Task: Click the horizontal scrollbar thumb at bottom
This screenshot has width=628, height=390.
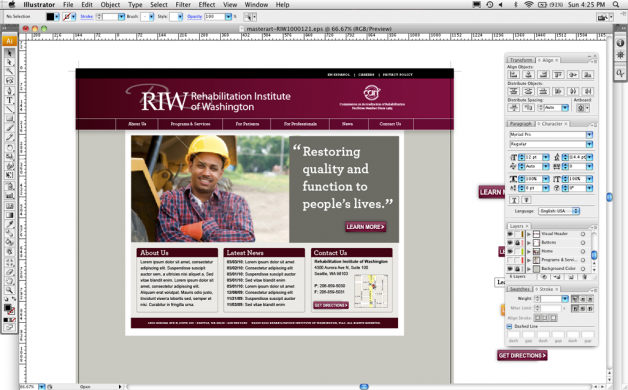Action: [x=364, y=386]
